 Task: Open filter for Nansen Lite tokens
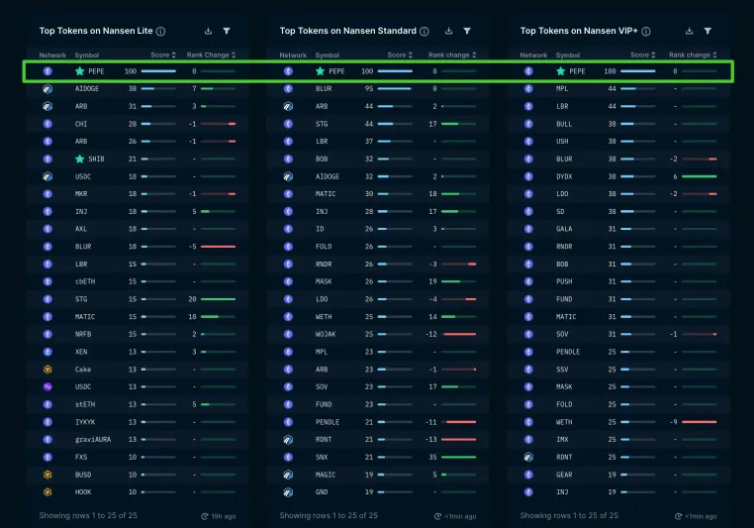(x=226, y=31)
